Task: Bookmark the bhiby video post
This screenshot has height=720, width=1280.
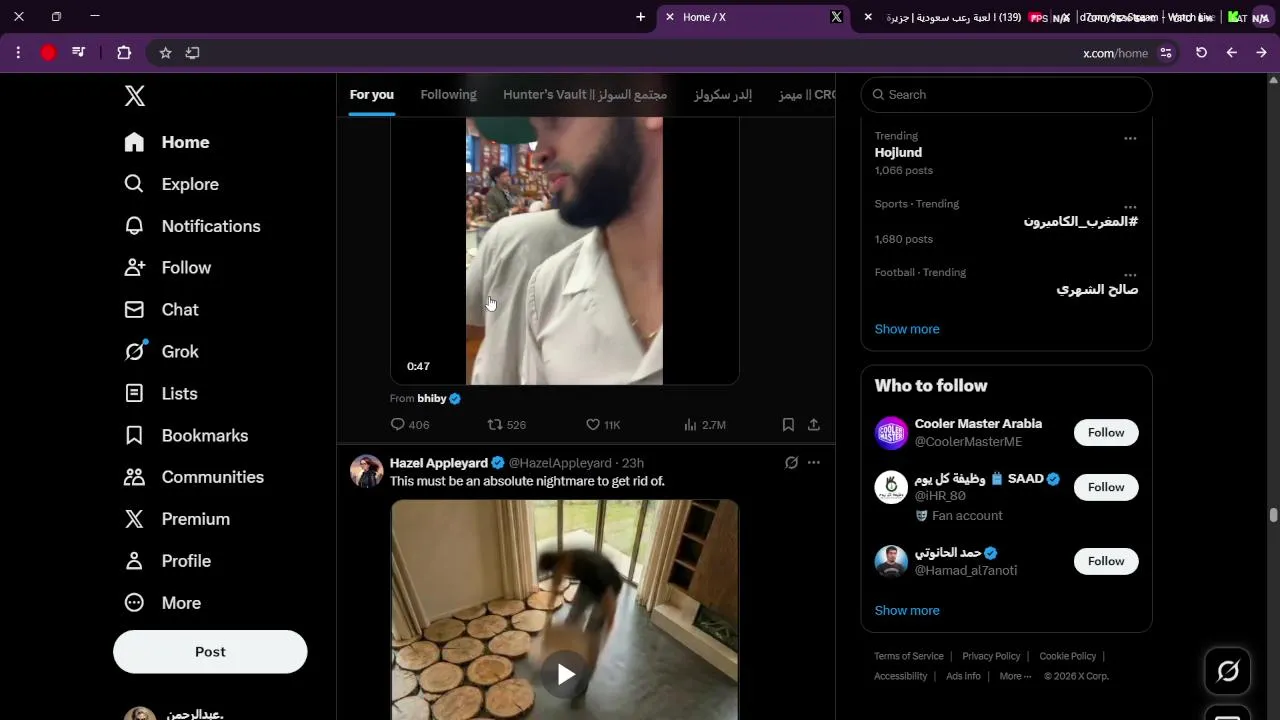Action: pos(788,425)
